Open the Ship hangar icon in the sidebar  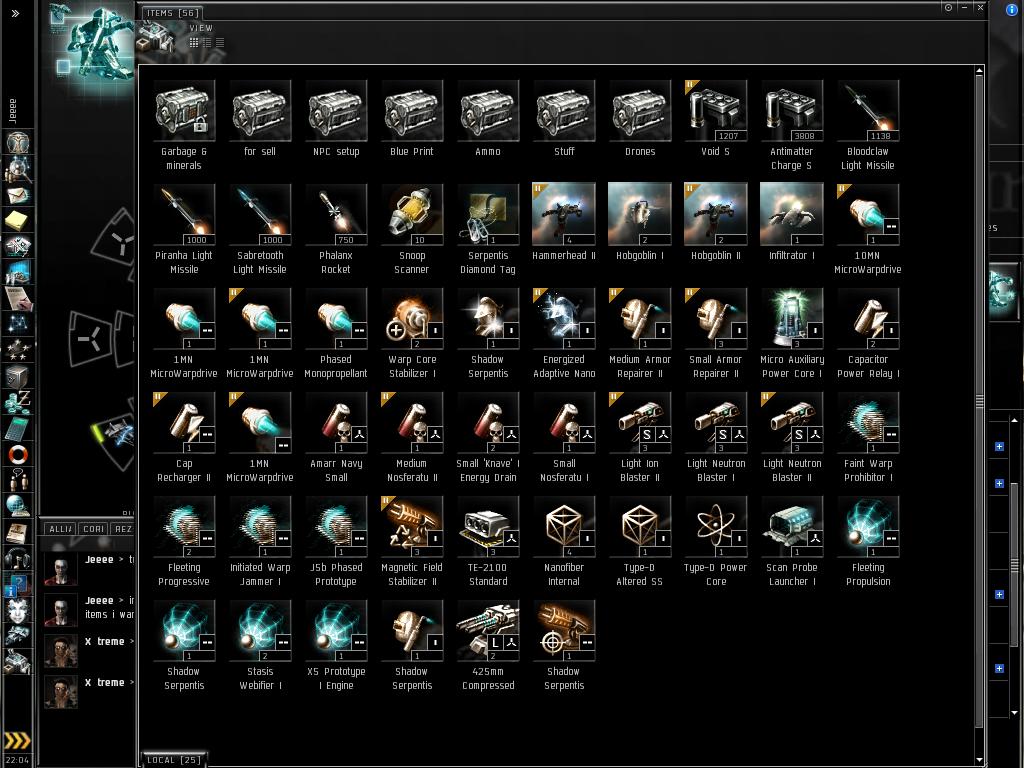(x=18, y=636)
